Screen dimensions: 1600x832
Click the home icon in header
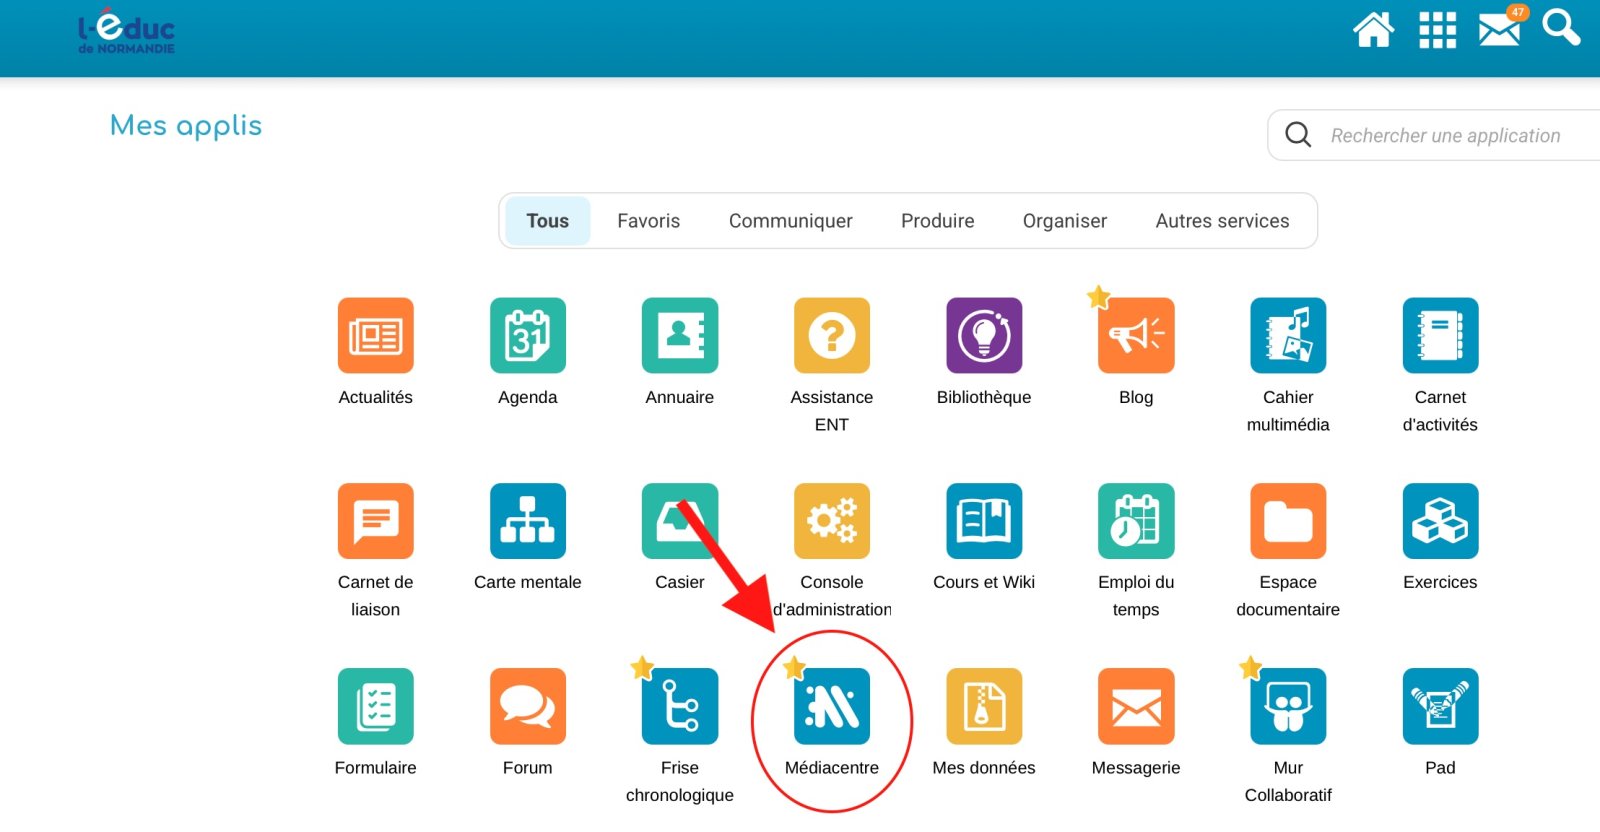(x=1373, y=30)
